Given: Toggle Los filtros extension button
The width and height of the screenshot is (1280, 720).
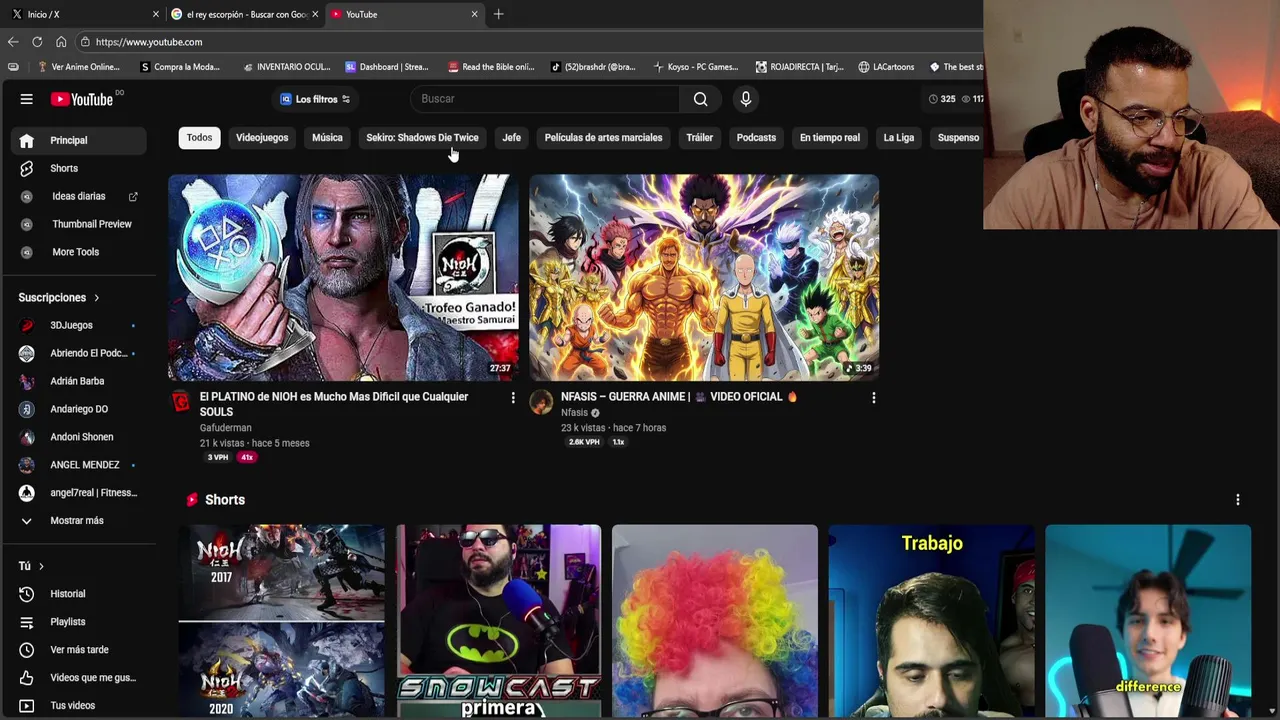Looking at the screenshot, I should pos(315,99).
